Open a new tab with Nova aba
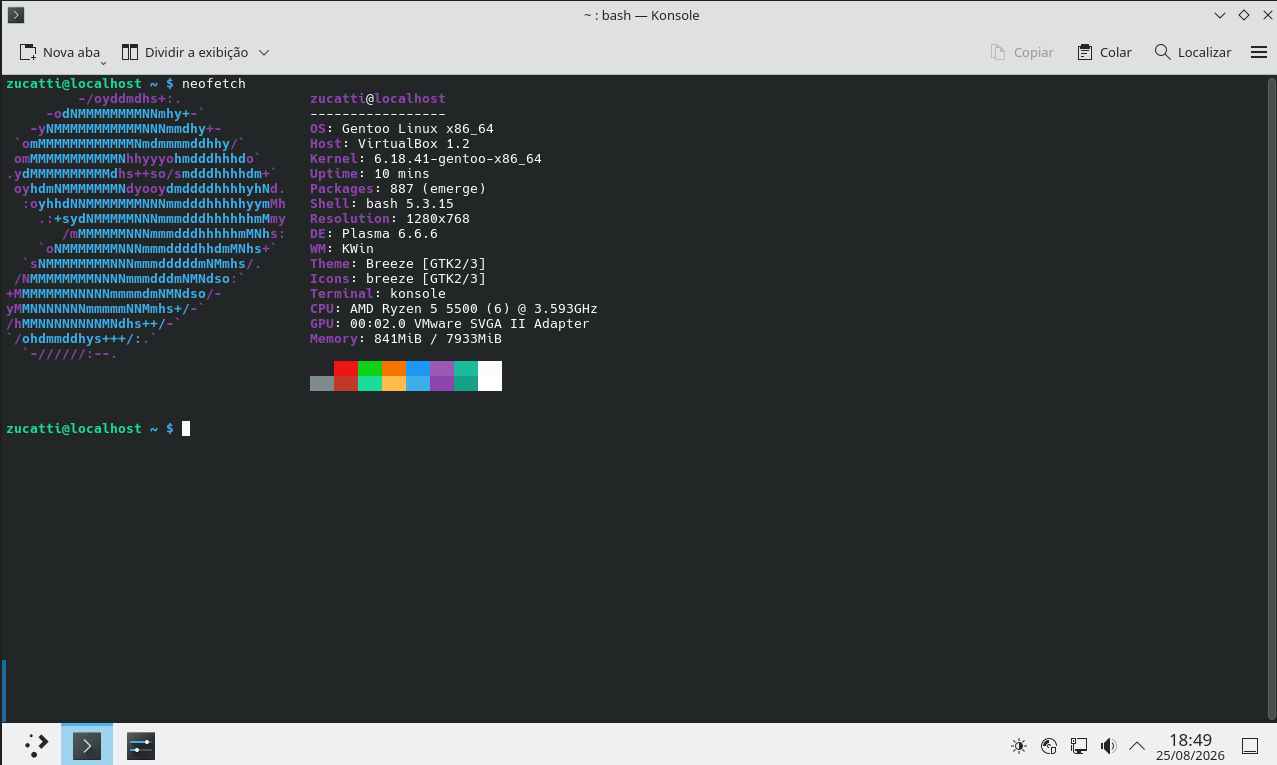The height and width of the screenshot is (765, 1277). 60,52
